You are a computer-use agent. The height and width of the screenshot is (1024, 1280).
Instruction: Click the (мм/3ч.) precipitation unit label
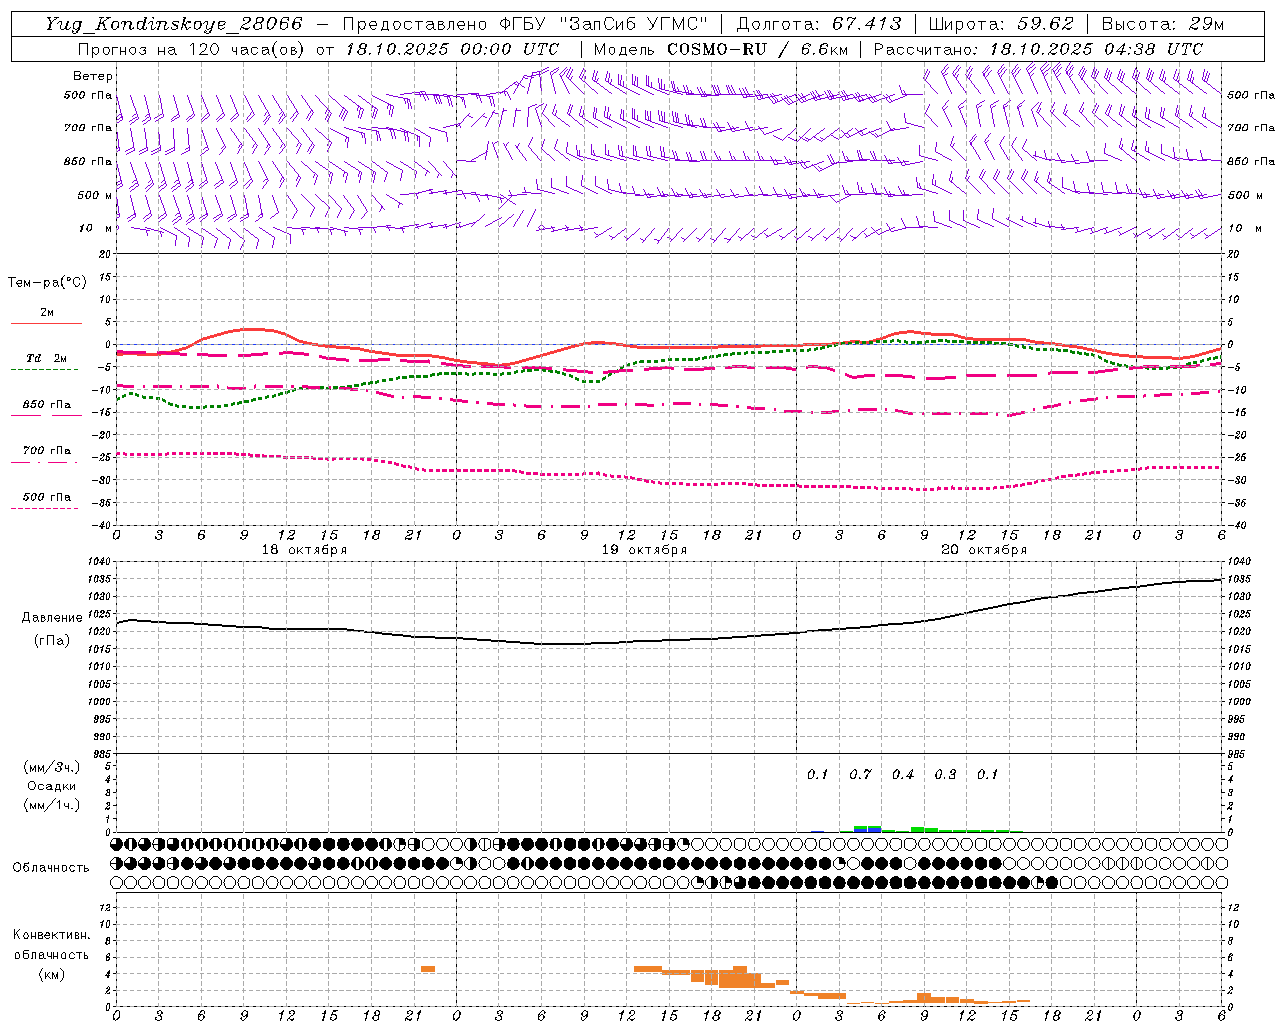coord(52,767)
